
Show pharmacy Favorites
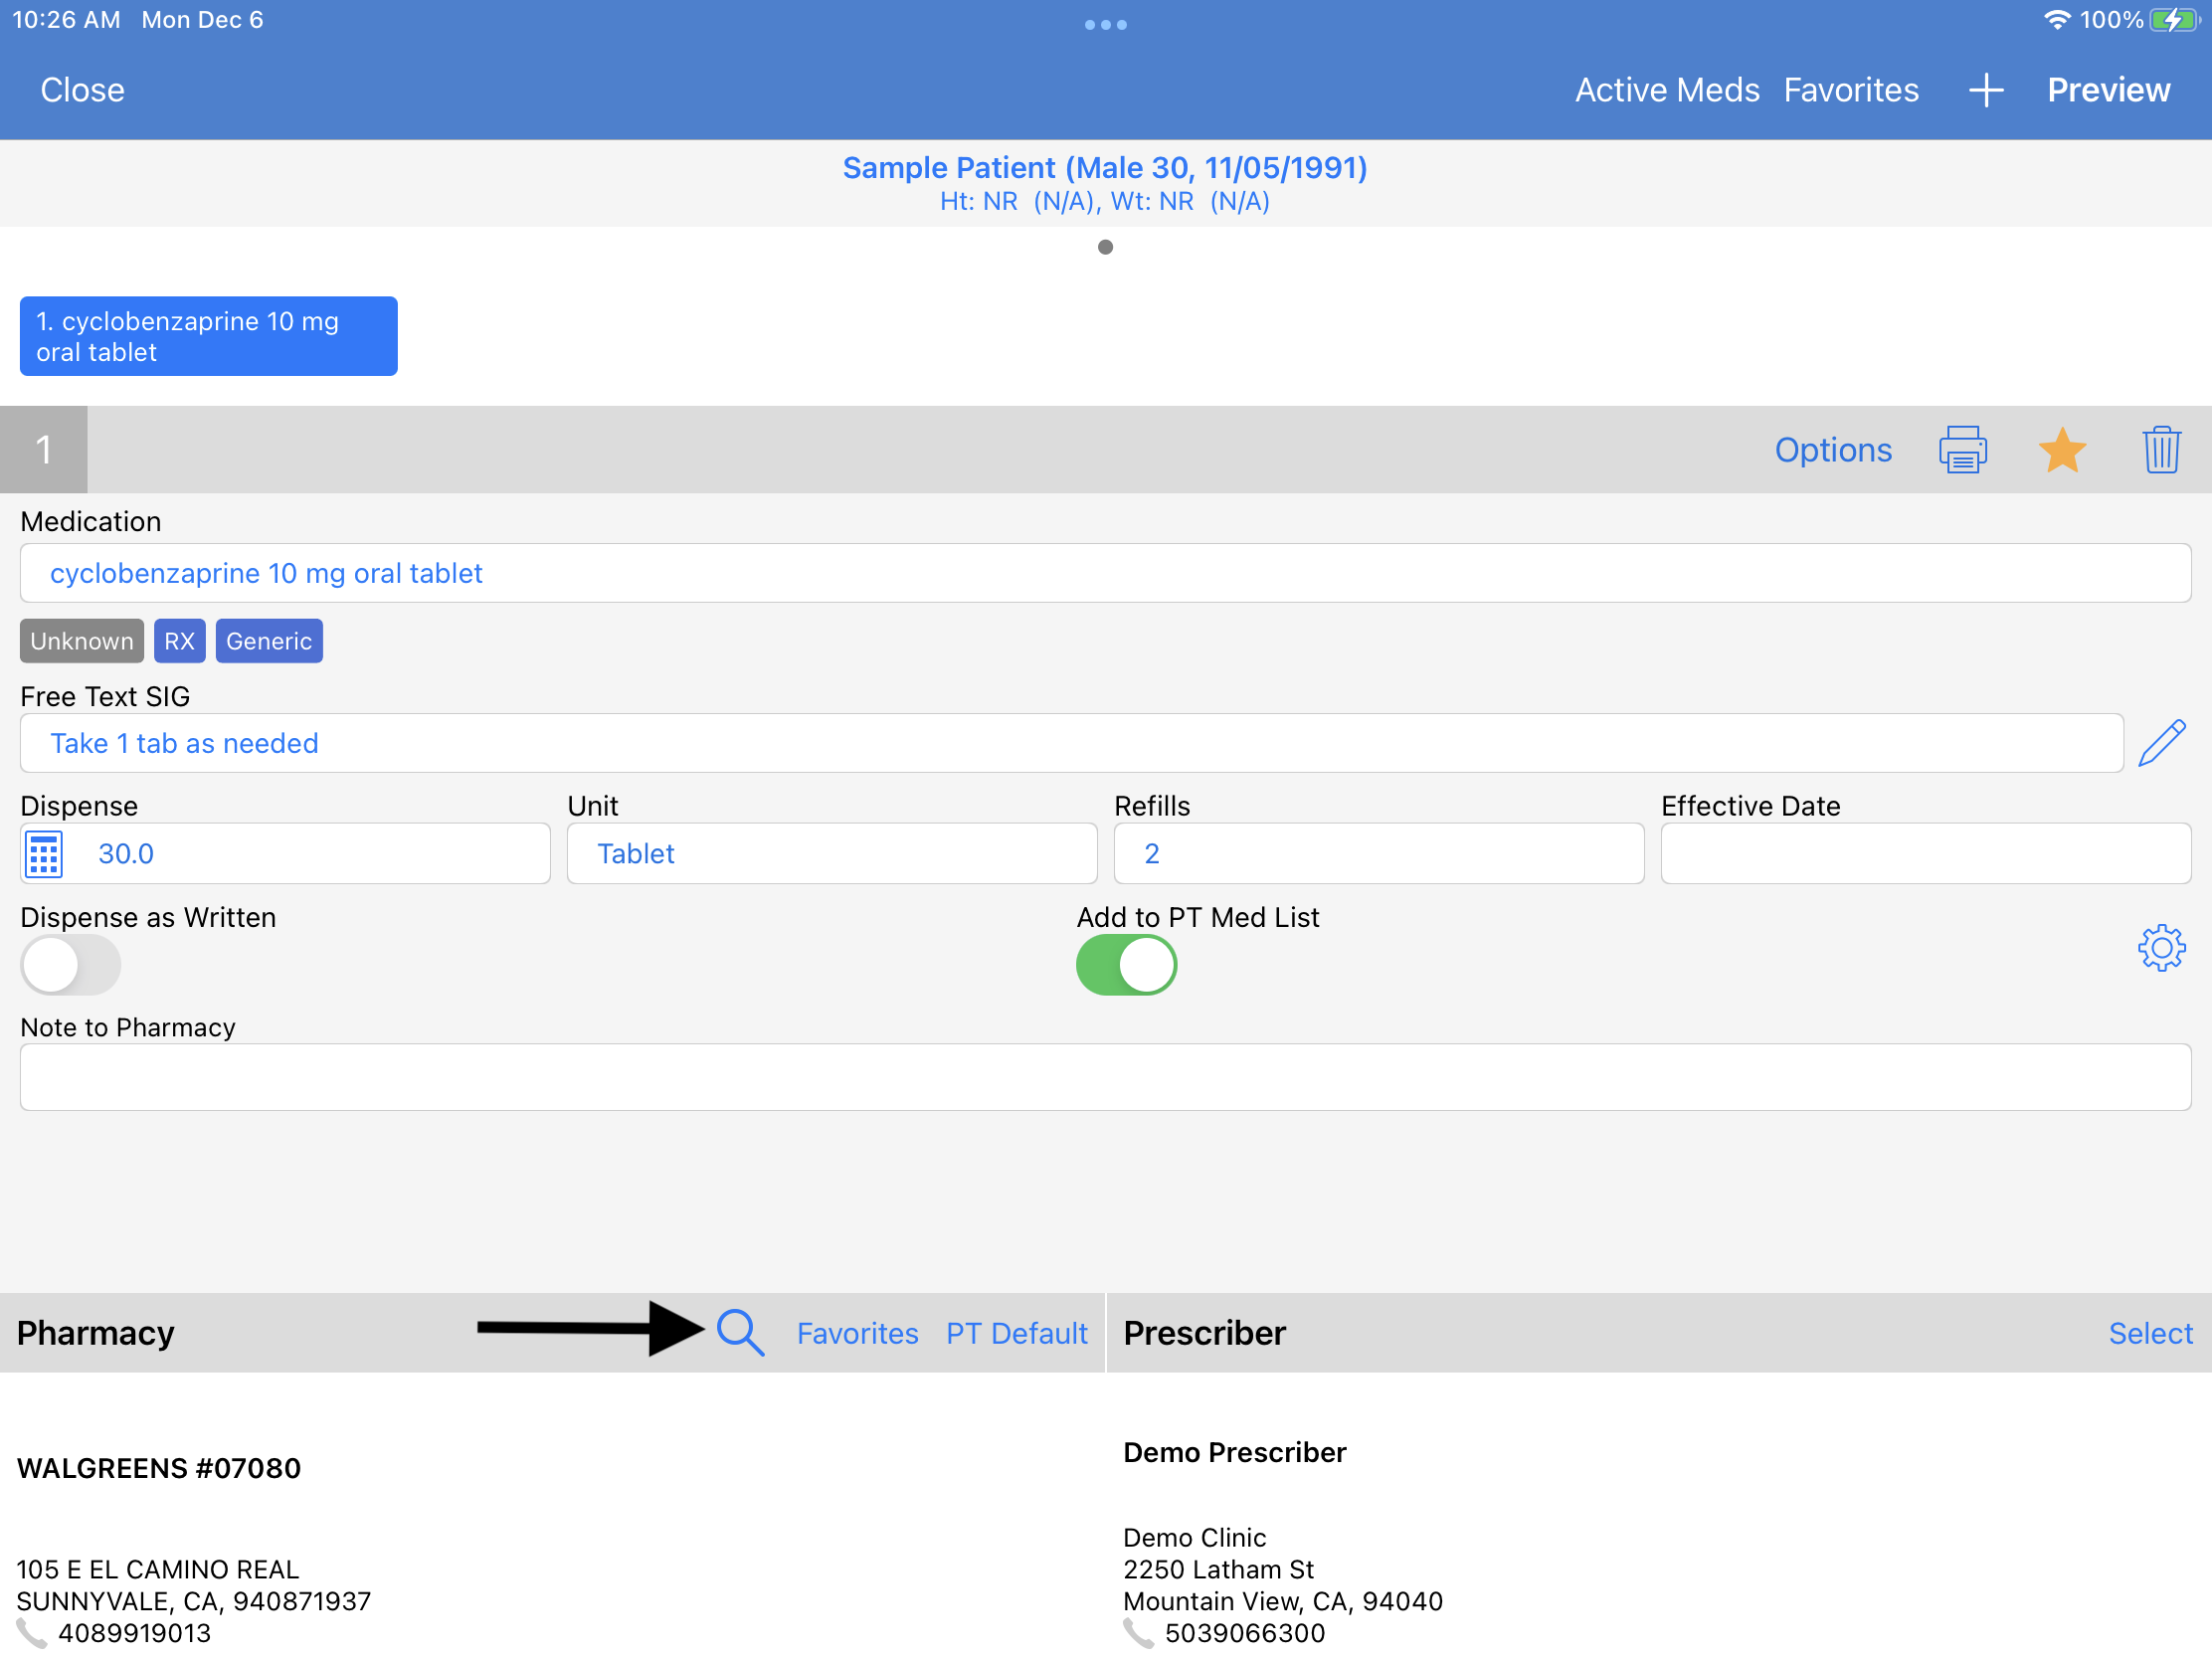pyautogui.click(x=857, y=1333)
